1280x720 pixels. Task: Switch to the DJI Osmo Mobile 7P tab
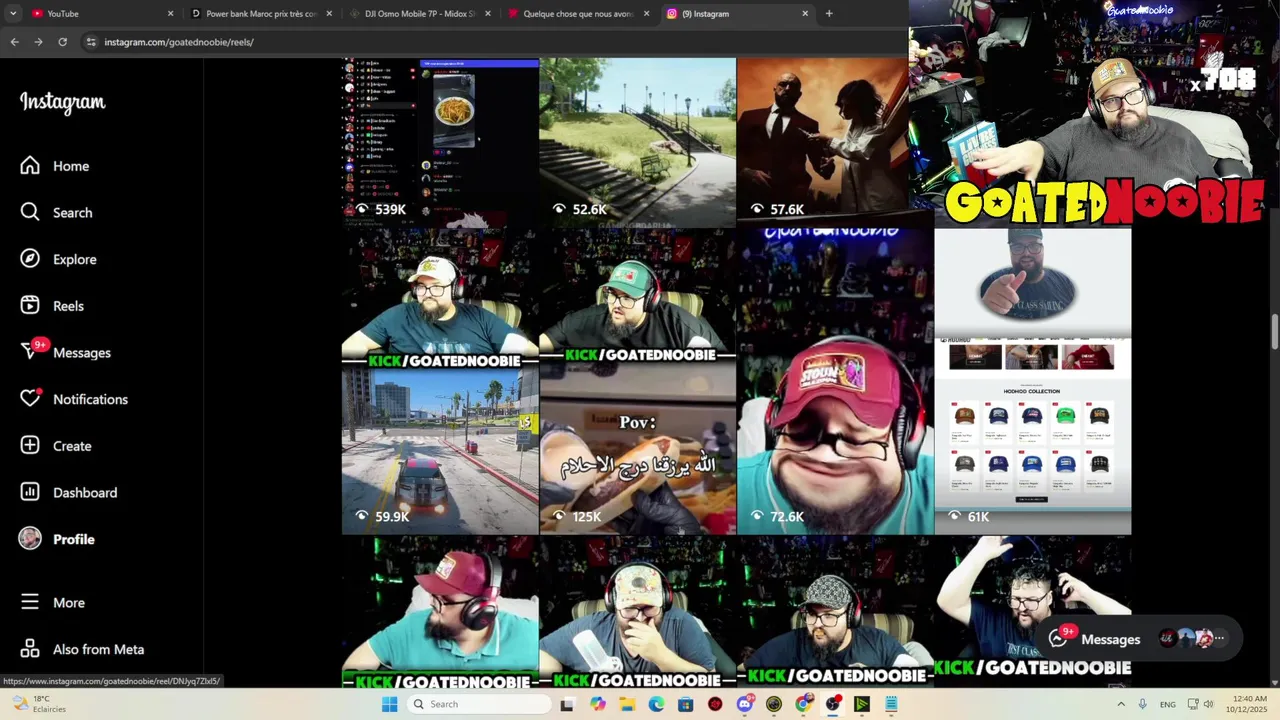coord(418,14)
